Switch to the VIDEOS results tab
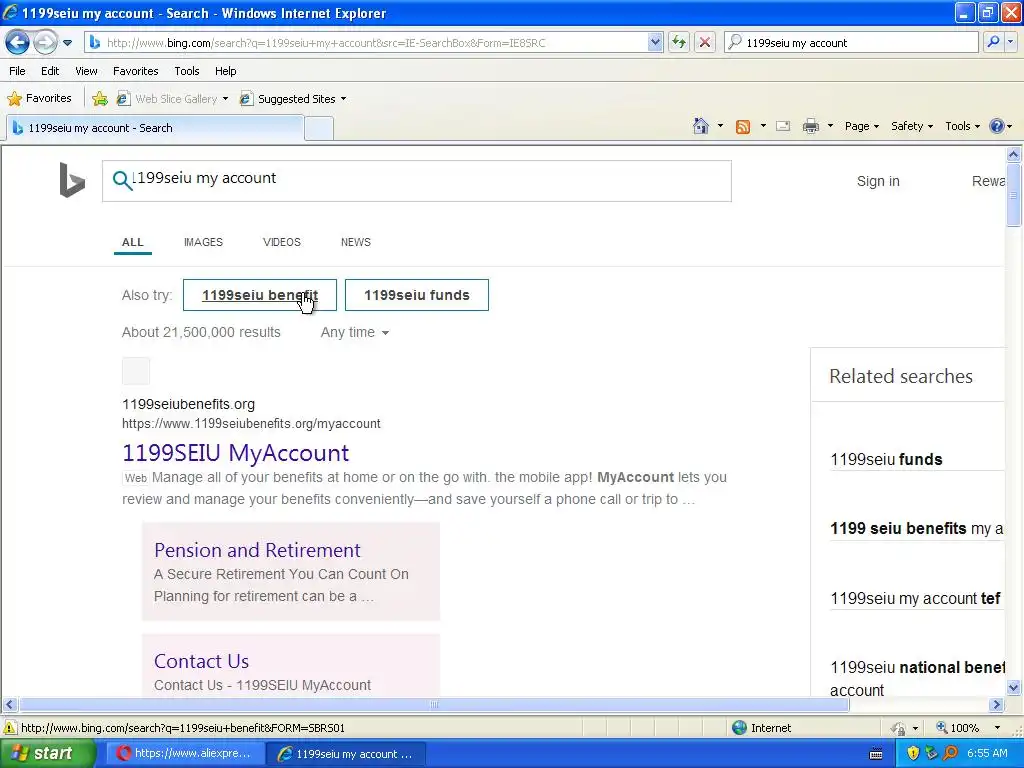1024x768 pixels. (x=281, y=242)
